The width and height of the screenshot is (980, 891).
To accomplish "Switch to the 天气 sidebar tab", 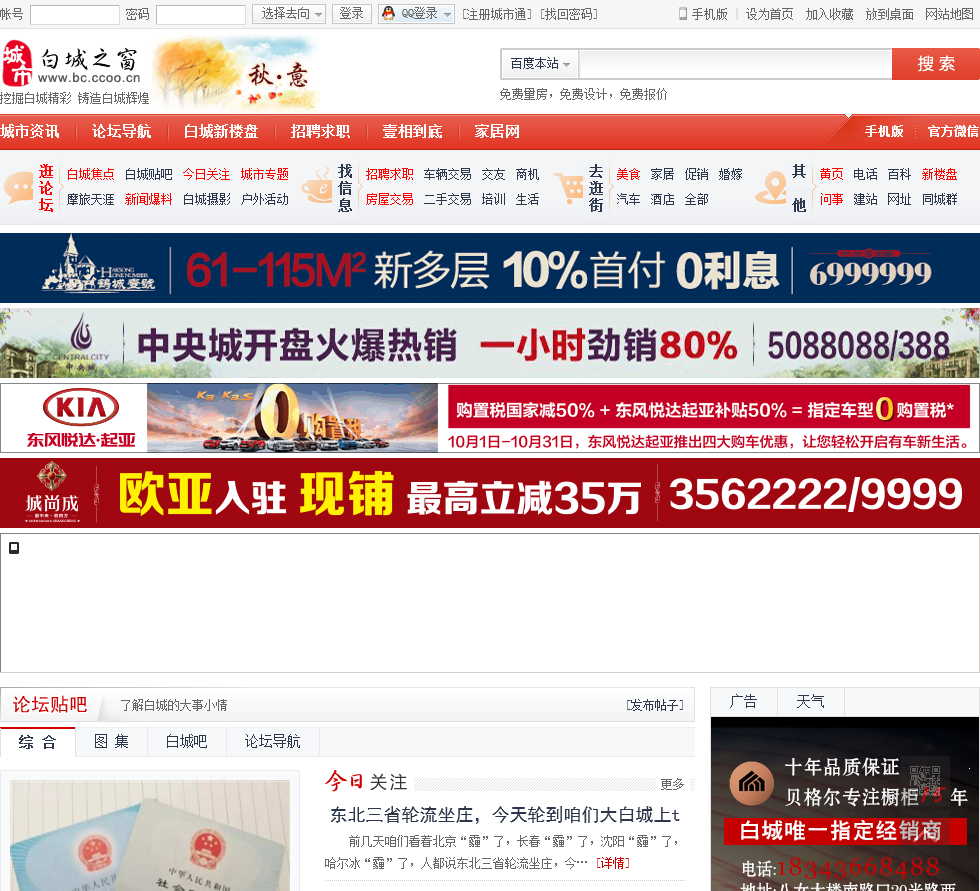I will click(x=810, y=702).
